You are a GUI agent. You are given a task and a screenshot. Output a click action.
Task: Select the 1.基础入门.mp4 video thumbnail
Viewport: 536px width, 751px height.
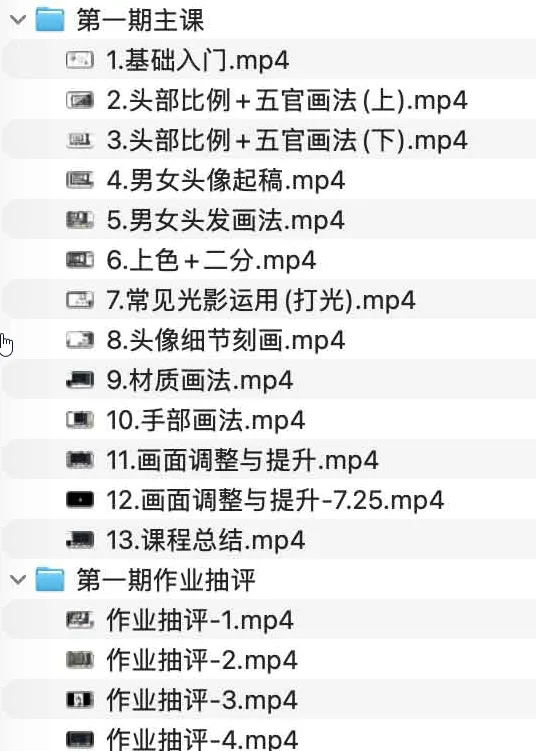pos(80,60)
